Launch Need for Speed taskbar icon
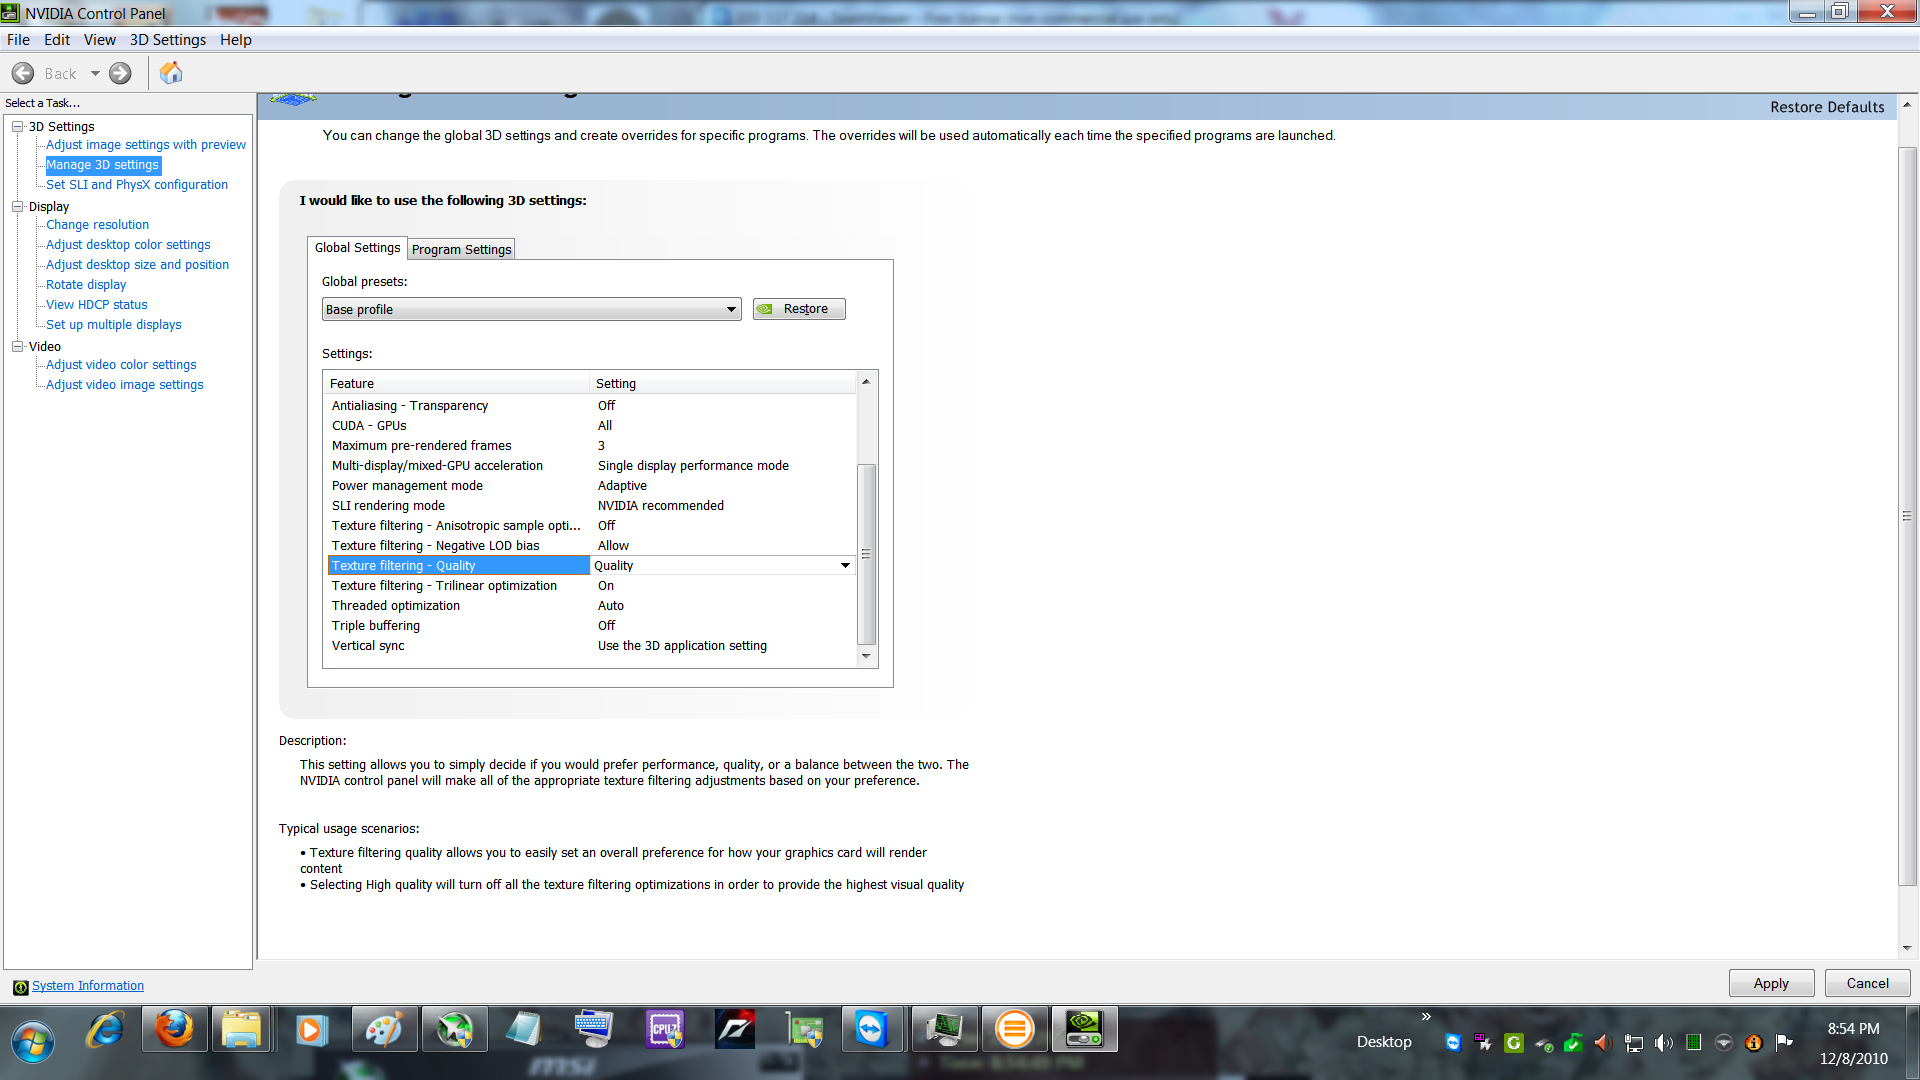Screen dimensions: 1920x1080 click(x=735, y=1030)
